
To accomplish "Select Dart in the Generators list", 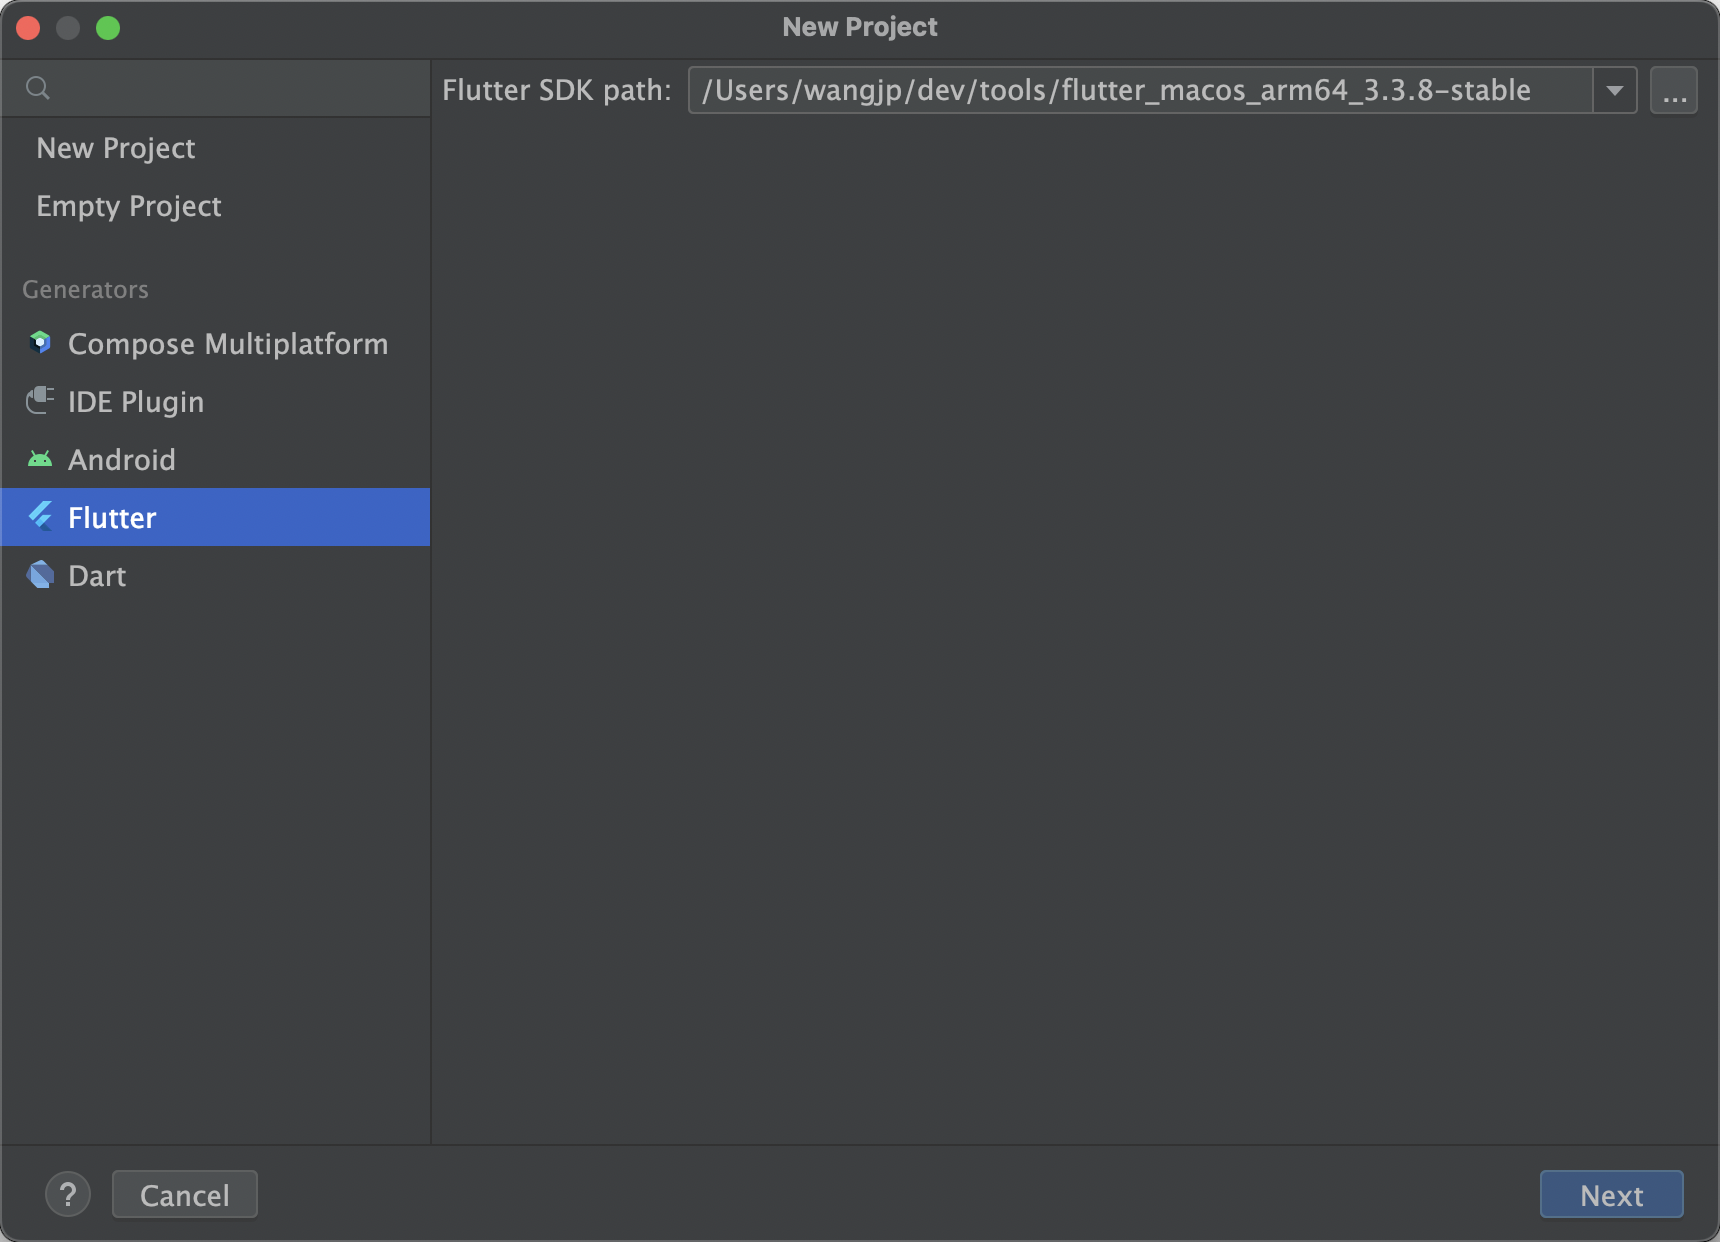I will pos(97,575).
